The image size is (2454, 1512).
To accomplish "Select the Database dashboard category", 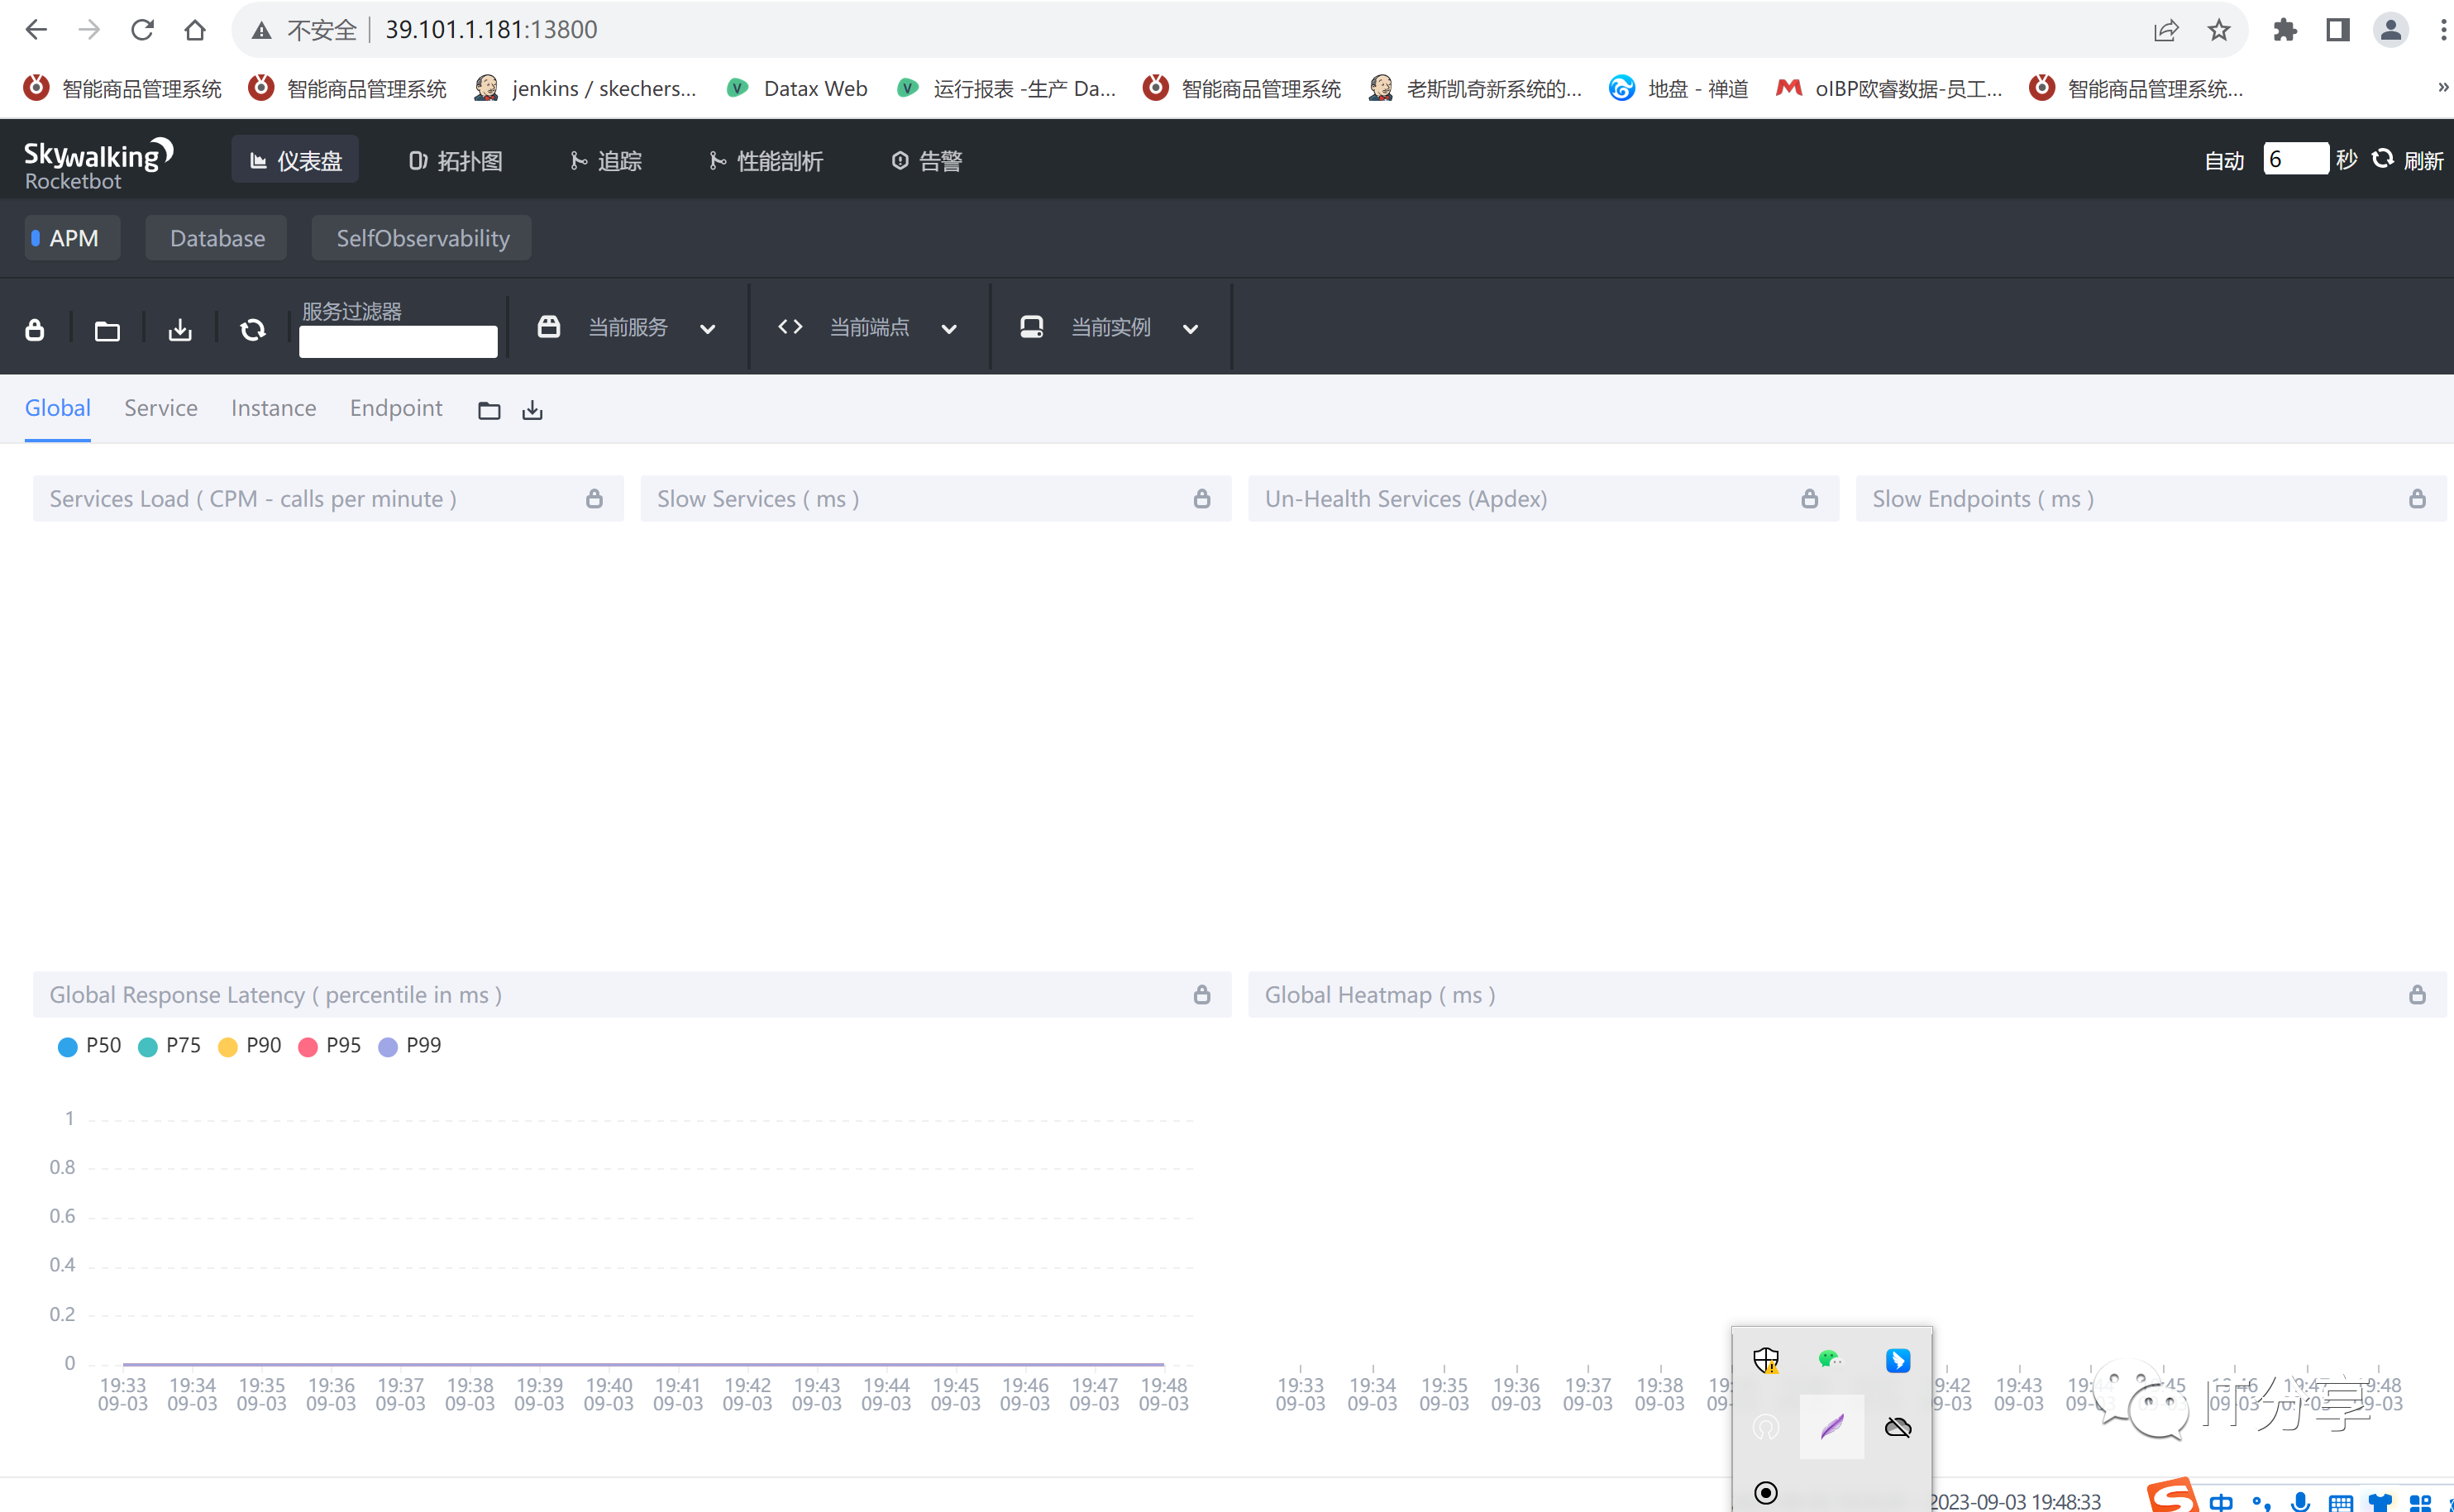I will [216, 237].
